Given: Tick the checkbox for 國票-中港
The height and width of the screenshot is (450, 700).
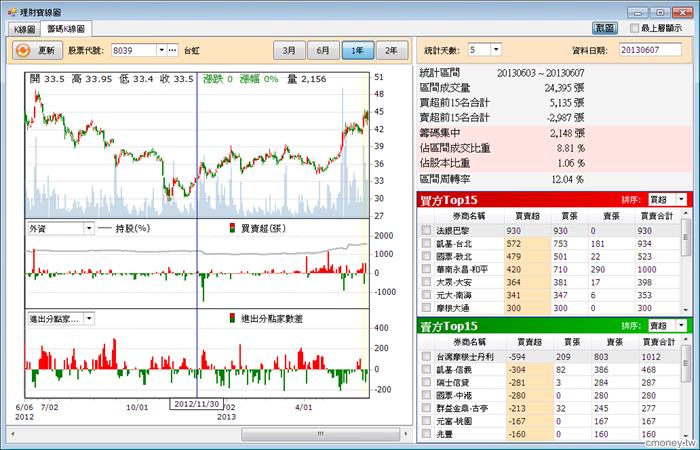Looking at the screenshot, I should [427, 395].
